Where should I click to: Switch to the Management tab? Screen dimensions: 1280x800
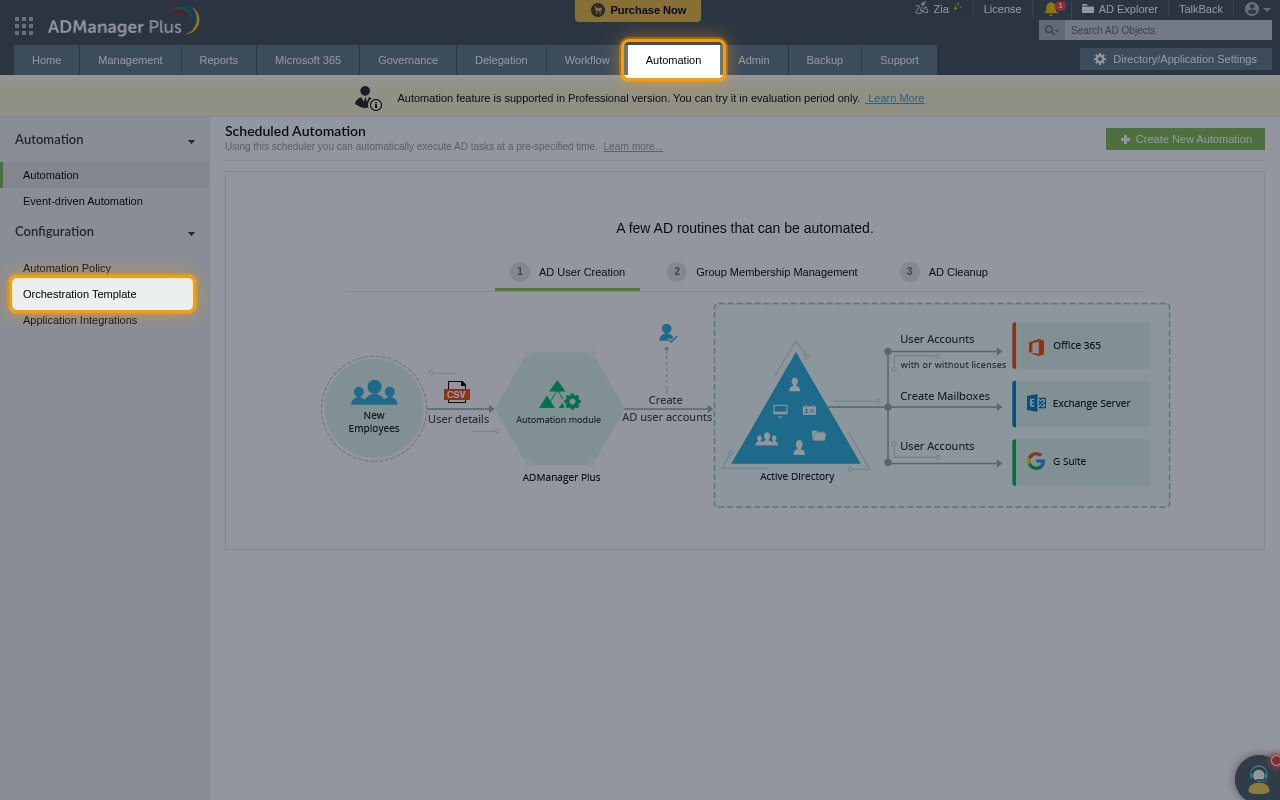130,60
